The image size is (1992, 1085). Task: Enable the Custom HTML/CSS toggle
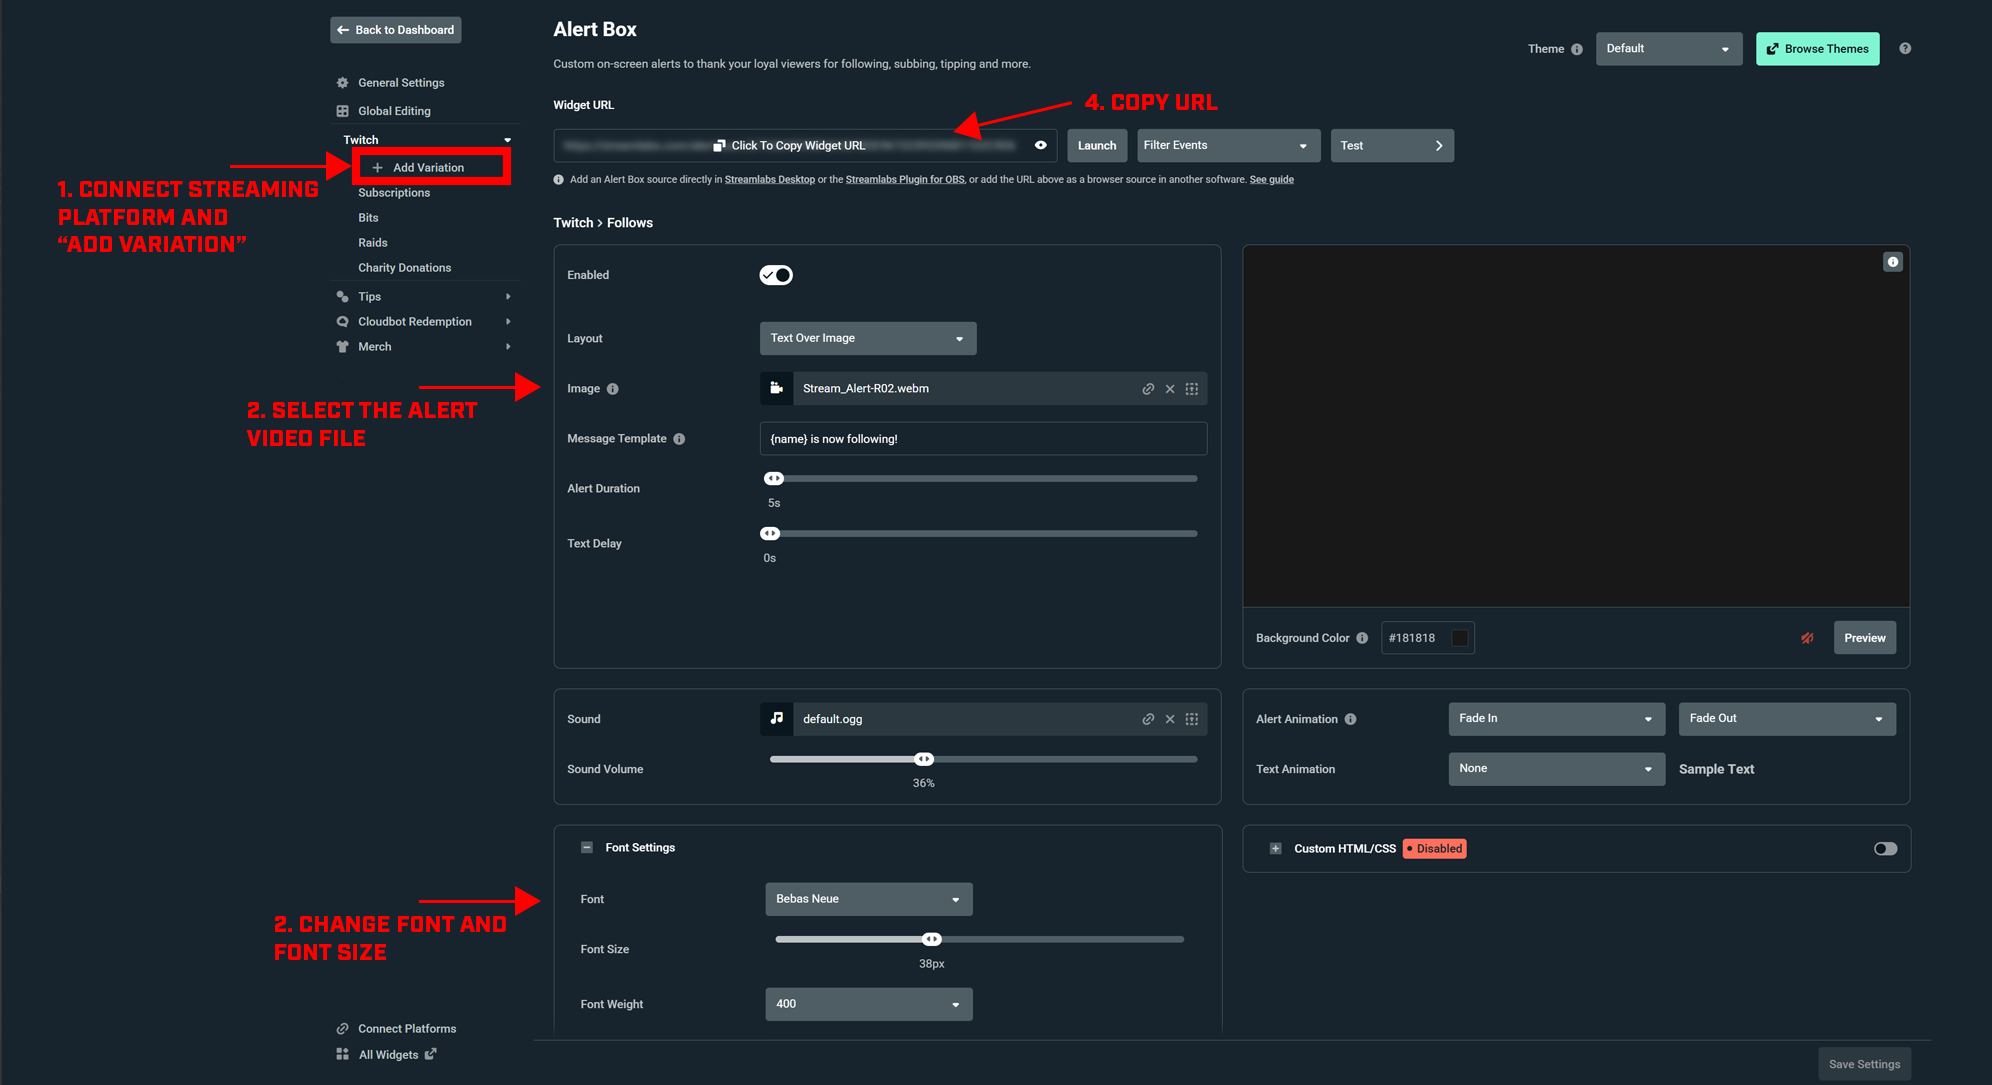[1885, 849]
